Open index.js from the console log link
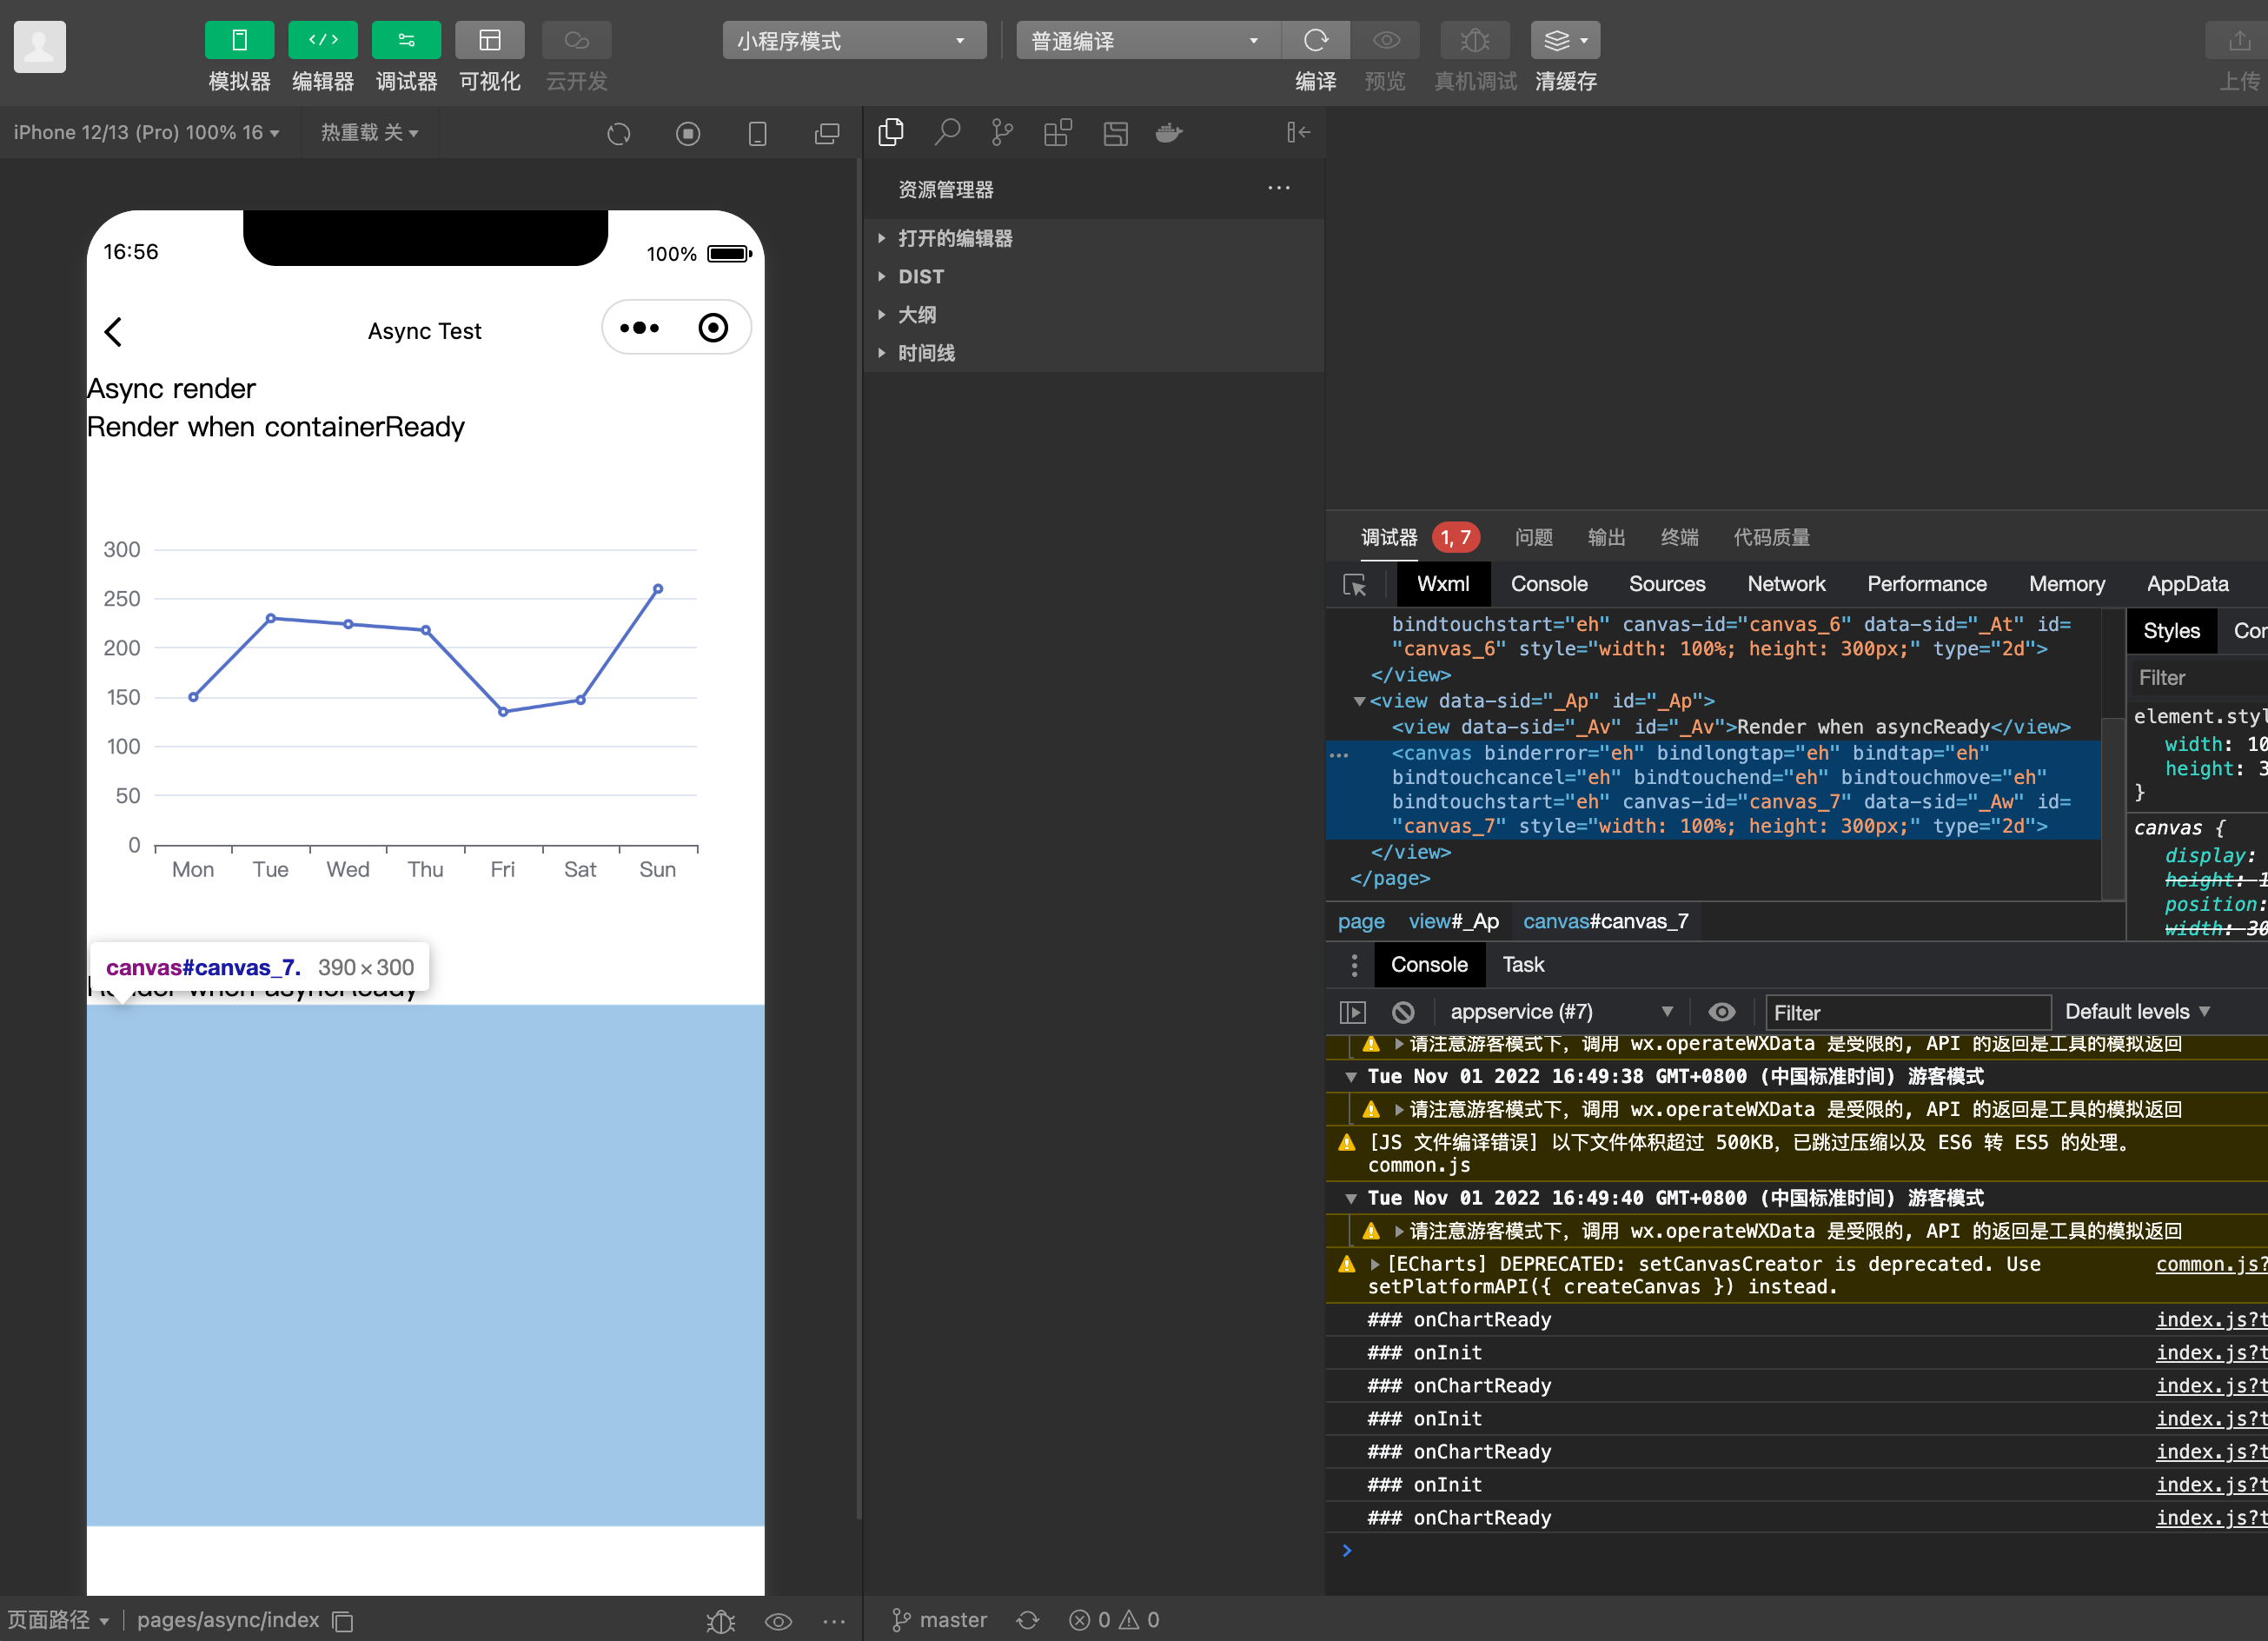Image resolution: width=2268 pixels, height=1641 pixels. [x=2208, y=1319]
